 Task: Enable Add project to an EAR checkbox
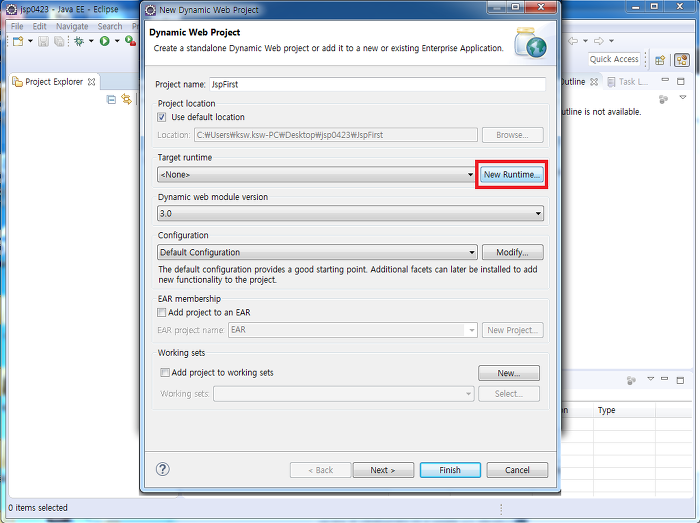(162, 312)
